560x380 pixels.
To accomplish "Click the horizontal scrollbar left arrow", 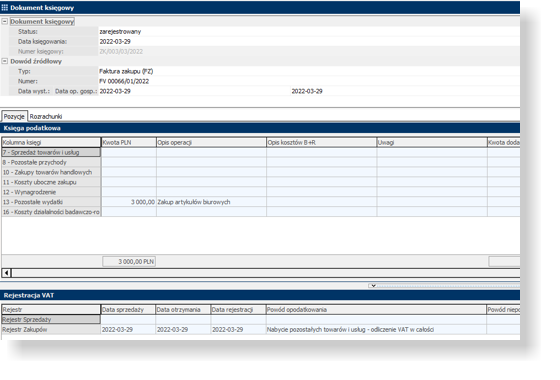I will (6, 273).
